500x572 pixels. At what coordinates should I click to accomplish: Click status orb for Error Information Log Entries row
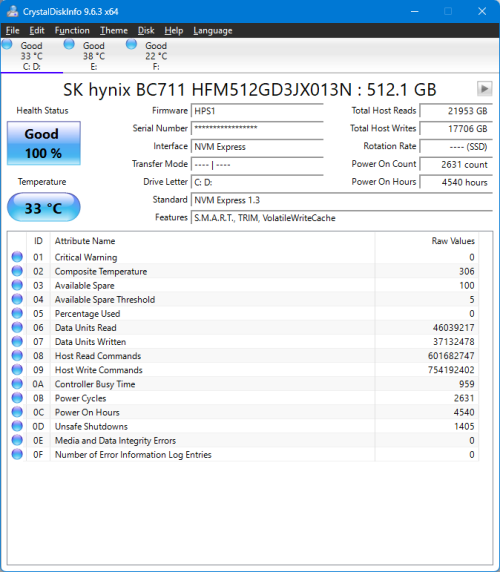coord(17,454)
